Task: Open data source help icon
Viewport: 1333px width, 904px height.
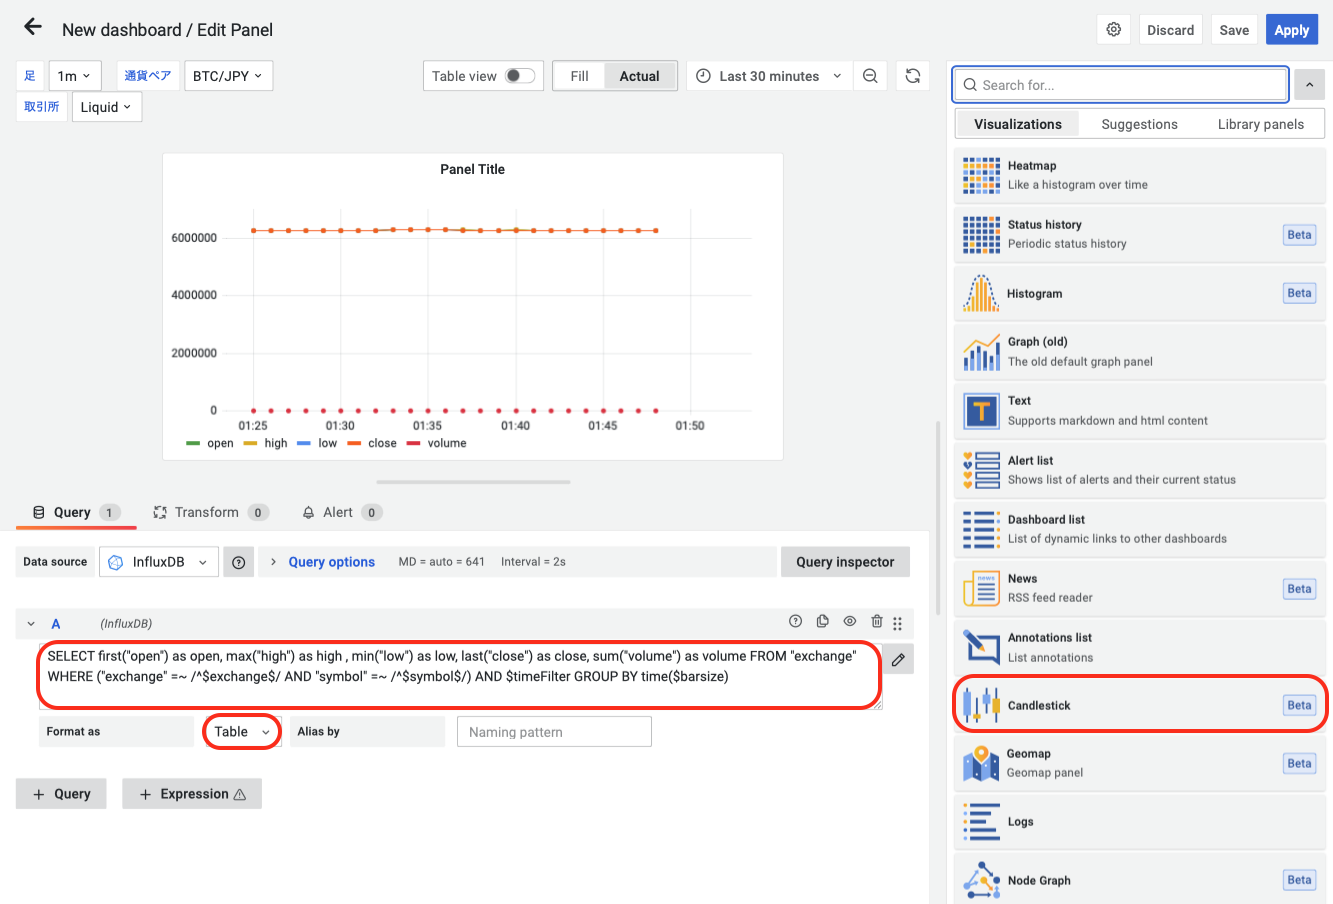Action: (239, 562)
